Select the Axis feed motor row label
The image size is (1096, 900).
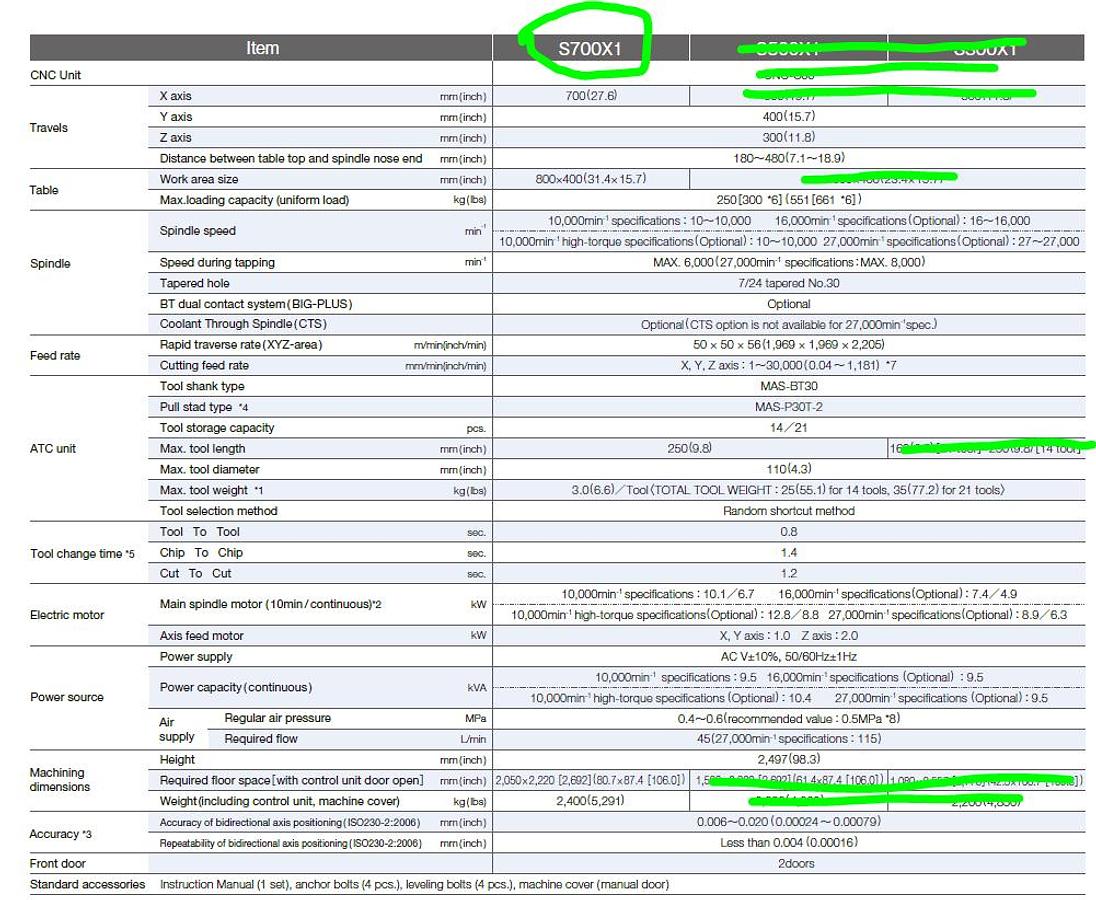[x=202, y=636]
